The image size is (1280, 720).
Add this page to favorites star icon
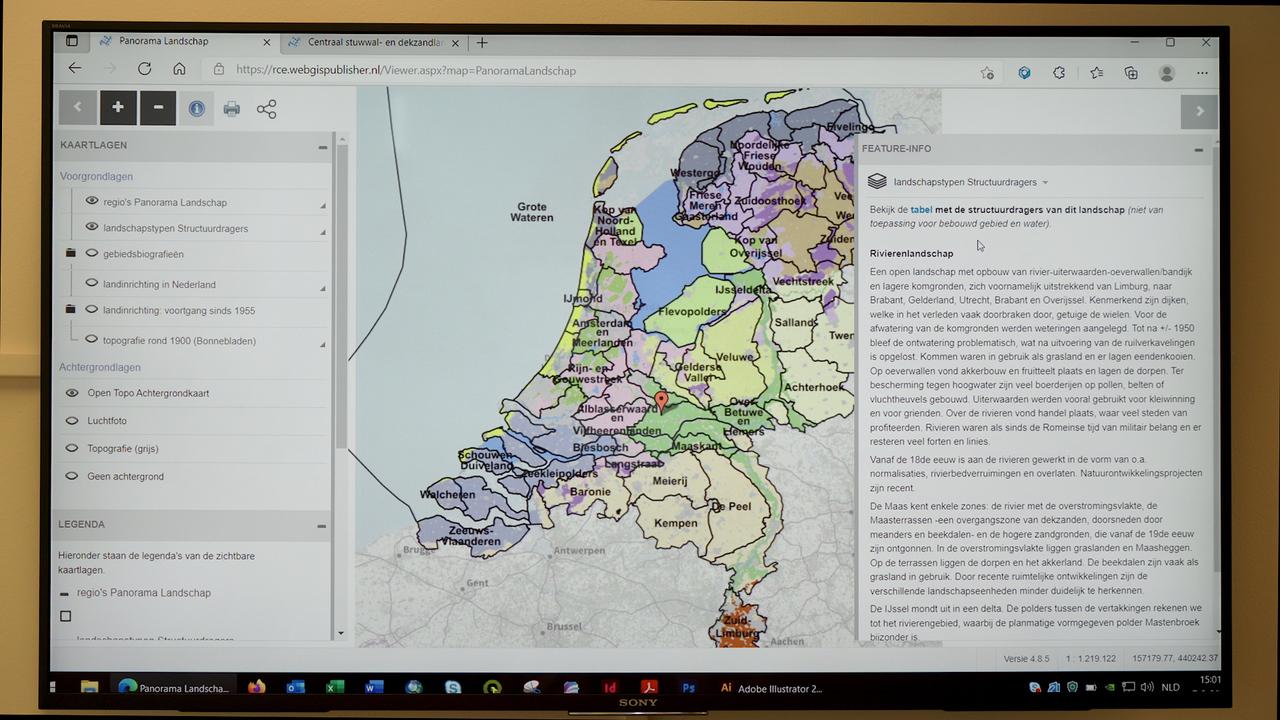987,72
